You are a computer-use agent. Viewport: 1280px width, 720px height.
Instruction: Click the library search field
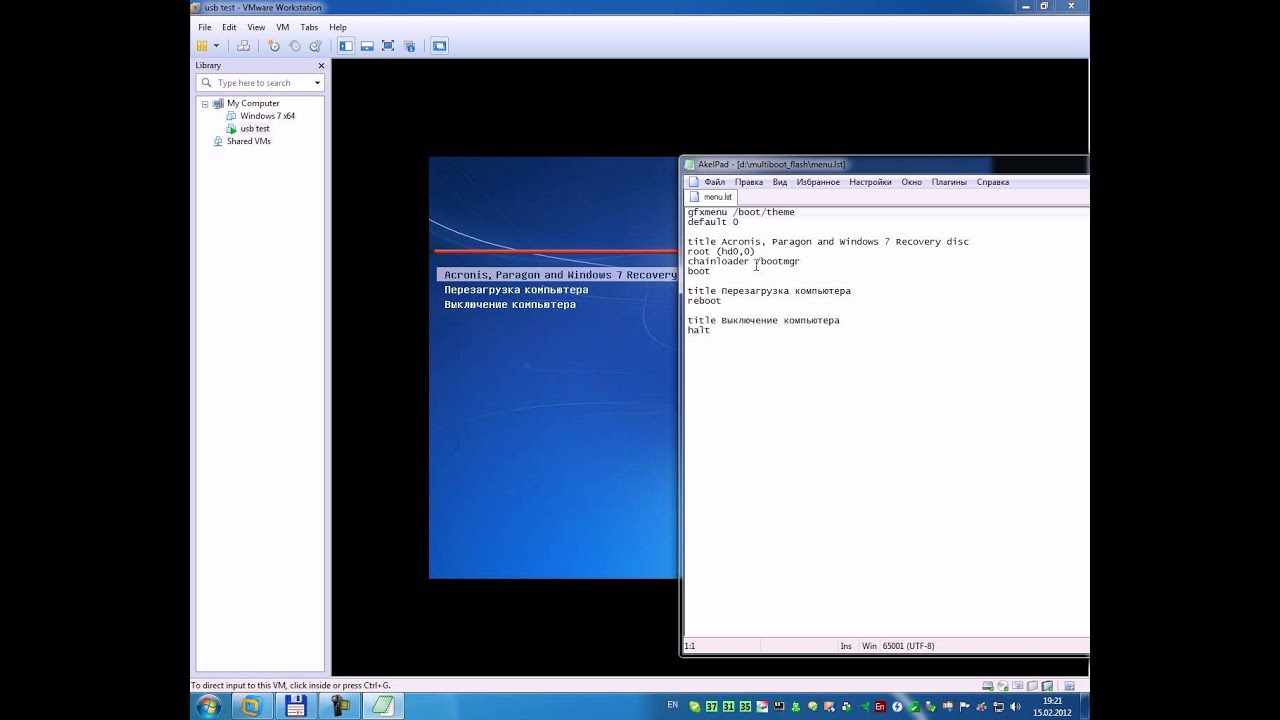[x=260, y=83]
